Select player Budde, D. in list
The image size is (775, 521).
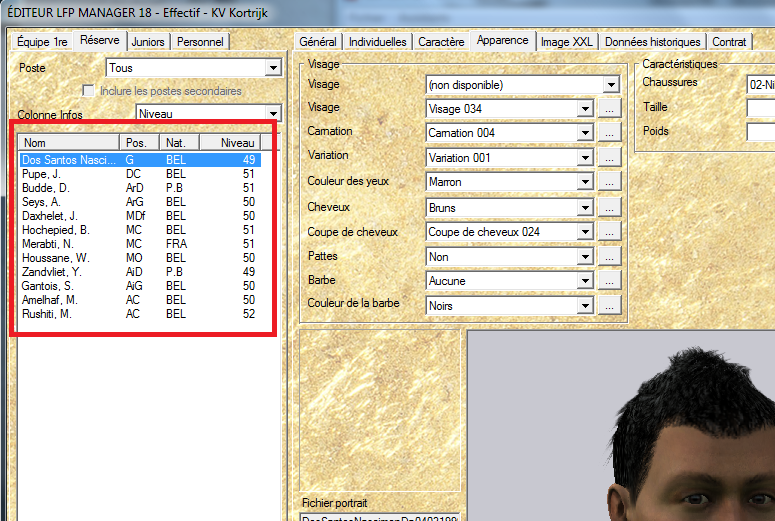pos(140,188)
